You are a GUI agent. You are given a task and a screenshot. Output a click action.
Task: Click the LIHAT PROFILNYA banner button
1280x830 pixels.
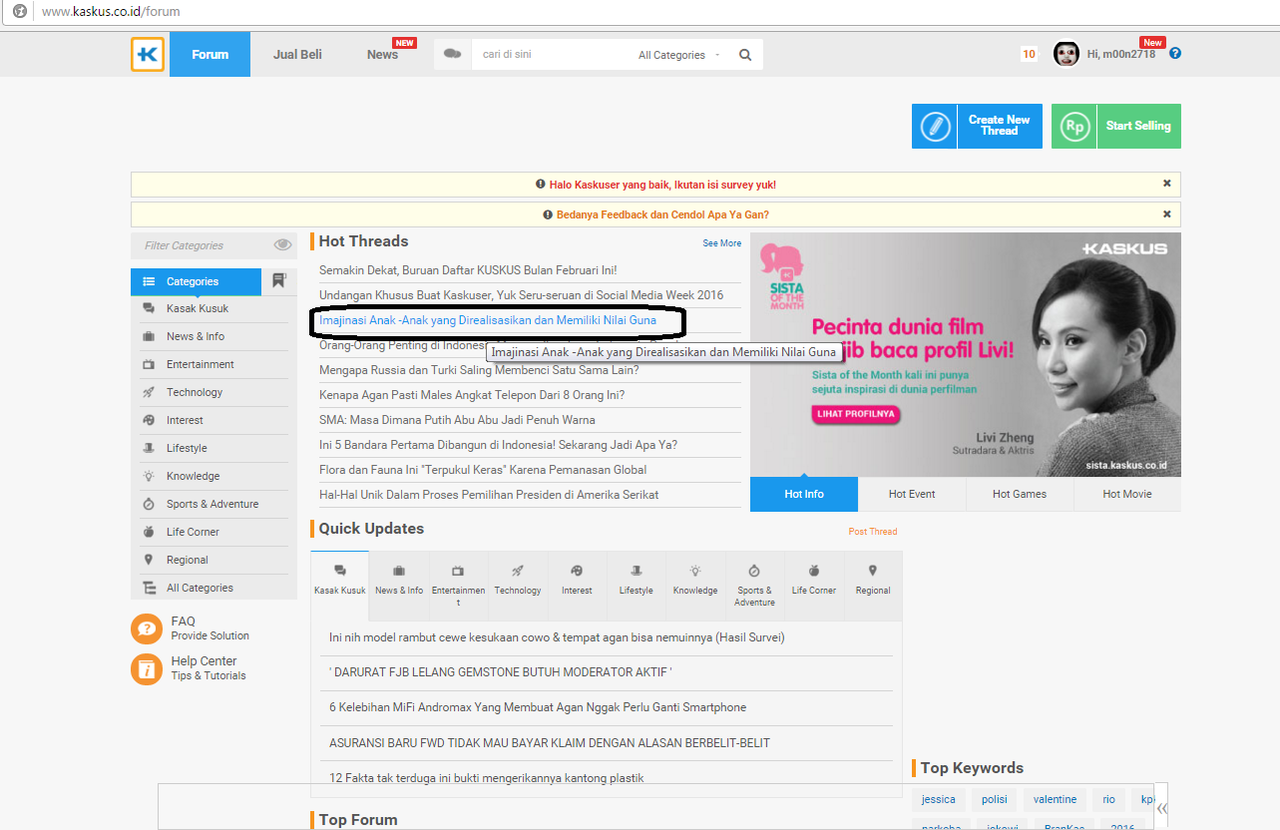point(855,414)
